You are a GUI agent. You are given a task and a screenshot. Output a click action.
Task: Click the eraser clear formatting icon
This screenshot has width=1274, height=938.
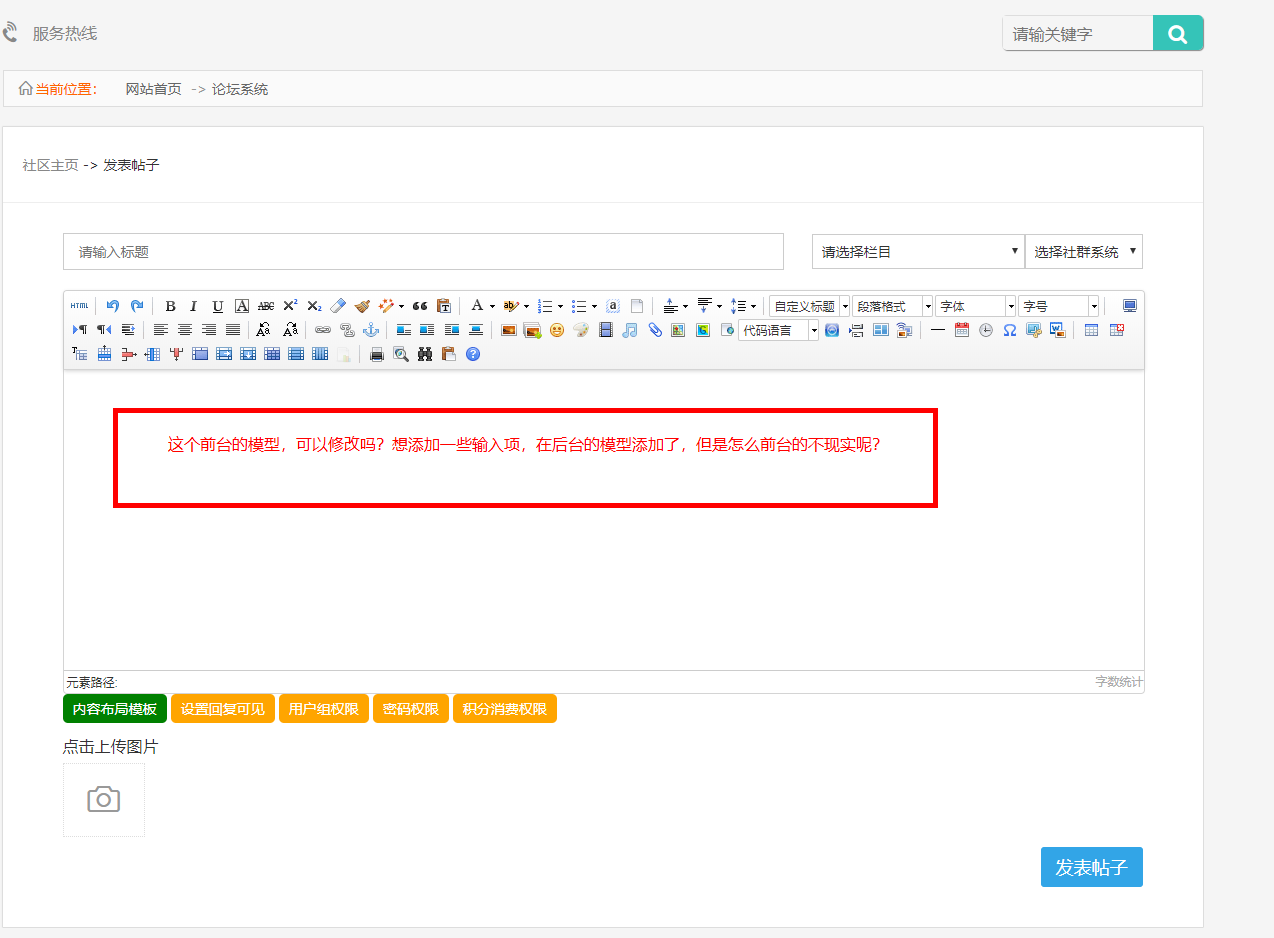338,306
